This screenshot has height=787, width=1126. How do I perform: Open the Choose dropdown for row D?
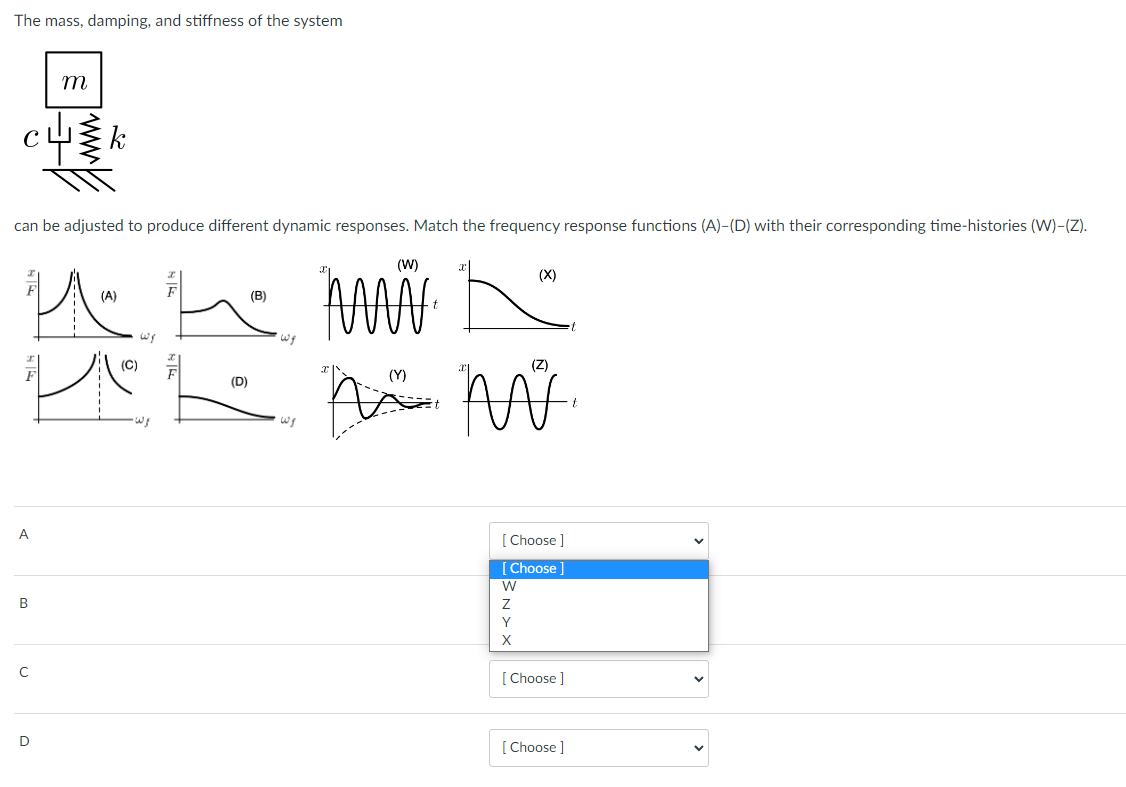pos(598,747)
